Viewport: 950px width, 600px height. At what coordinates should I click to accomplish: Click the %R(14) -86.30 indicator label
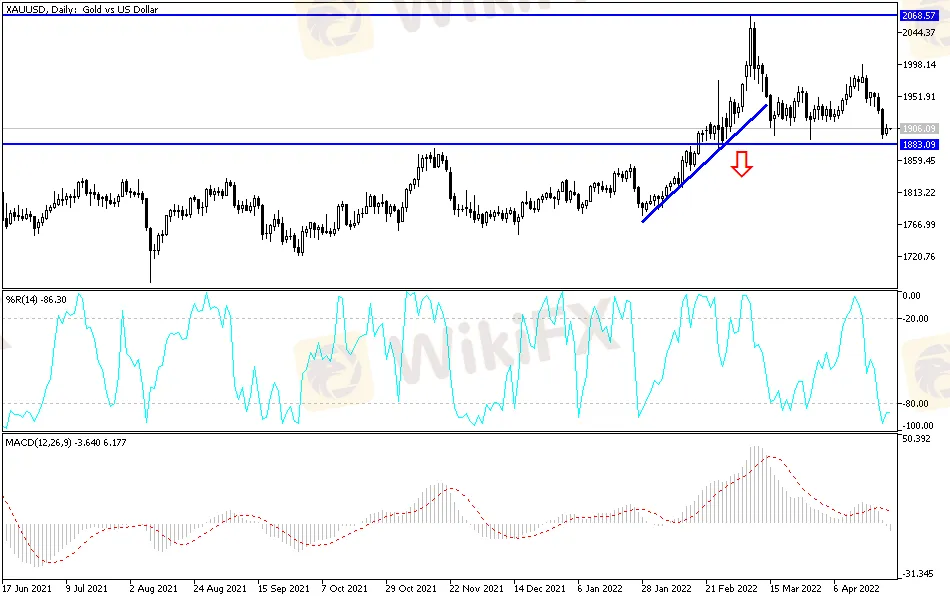[36, 299]
